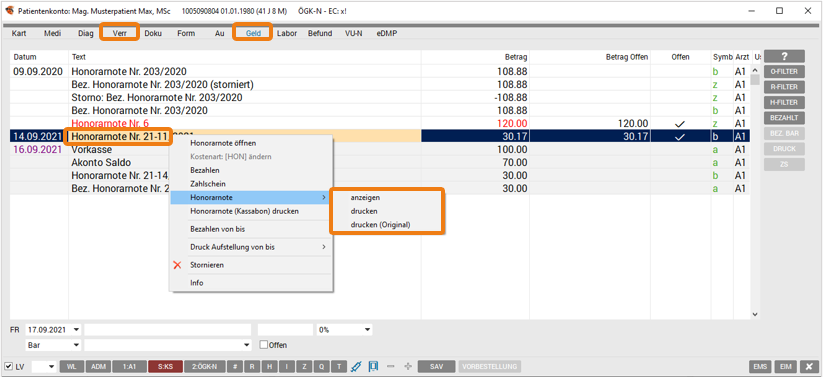Choose Stornieren in context menu
The image size is (823, 377).
click(x=251, y=265)
